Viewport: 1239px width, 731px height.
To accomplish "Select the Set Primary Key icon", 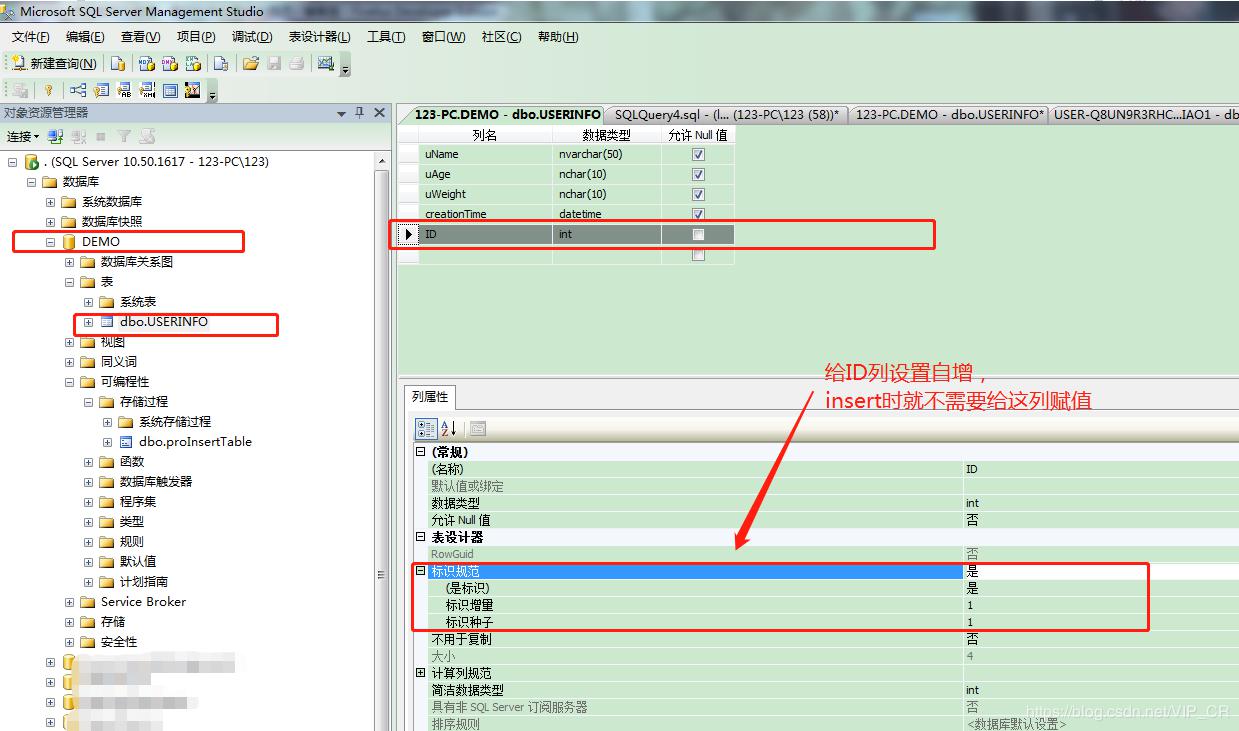I will coord(47,89).
